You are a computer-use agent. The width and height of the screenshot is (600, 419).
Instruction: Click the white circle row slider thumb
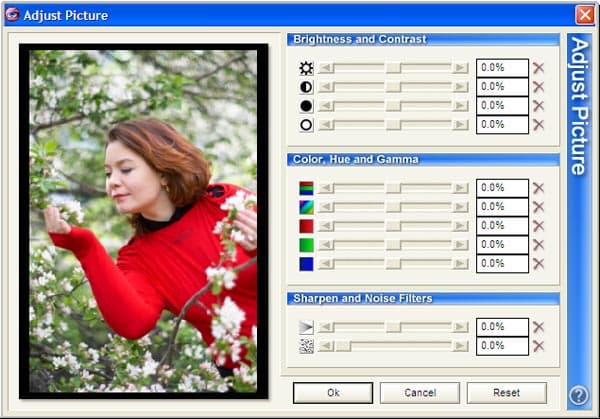[393, 125]
